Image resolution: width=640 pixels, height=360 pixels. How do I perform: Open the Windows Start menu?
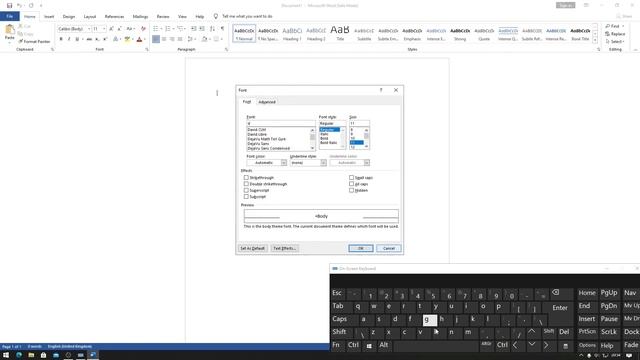(x=6, y=355)
